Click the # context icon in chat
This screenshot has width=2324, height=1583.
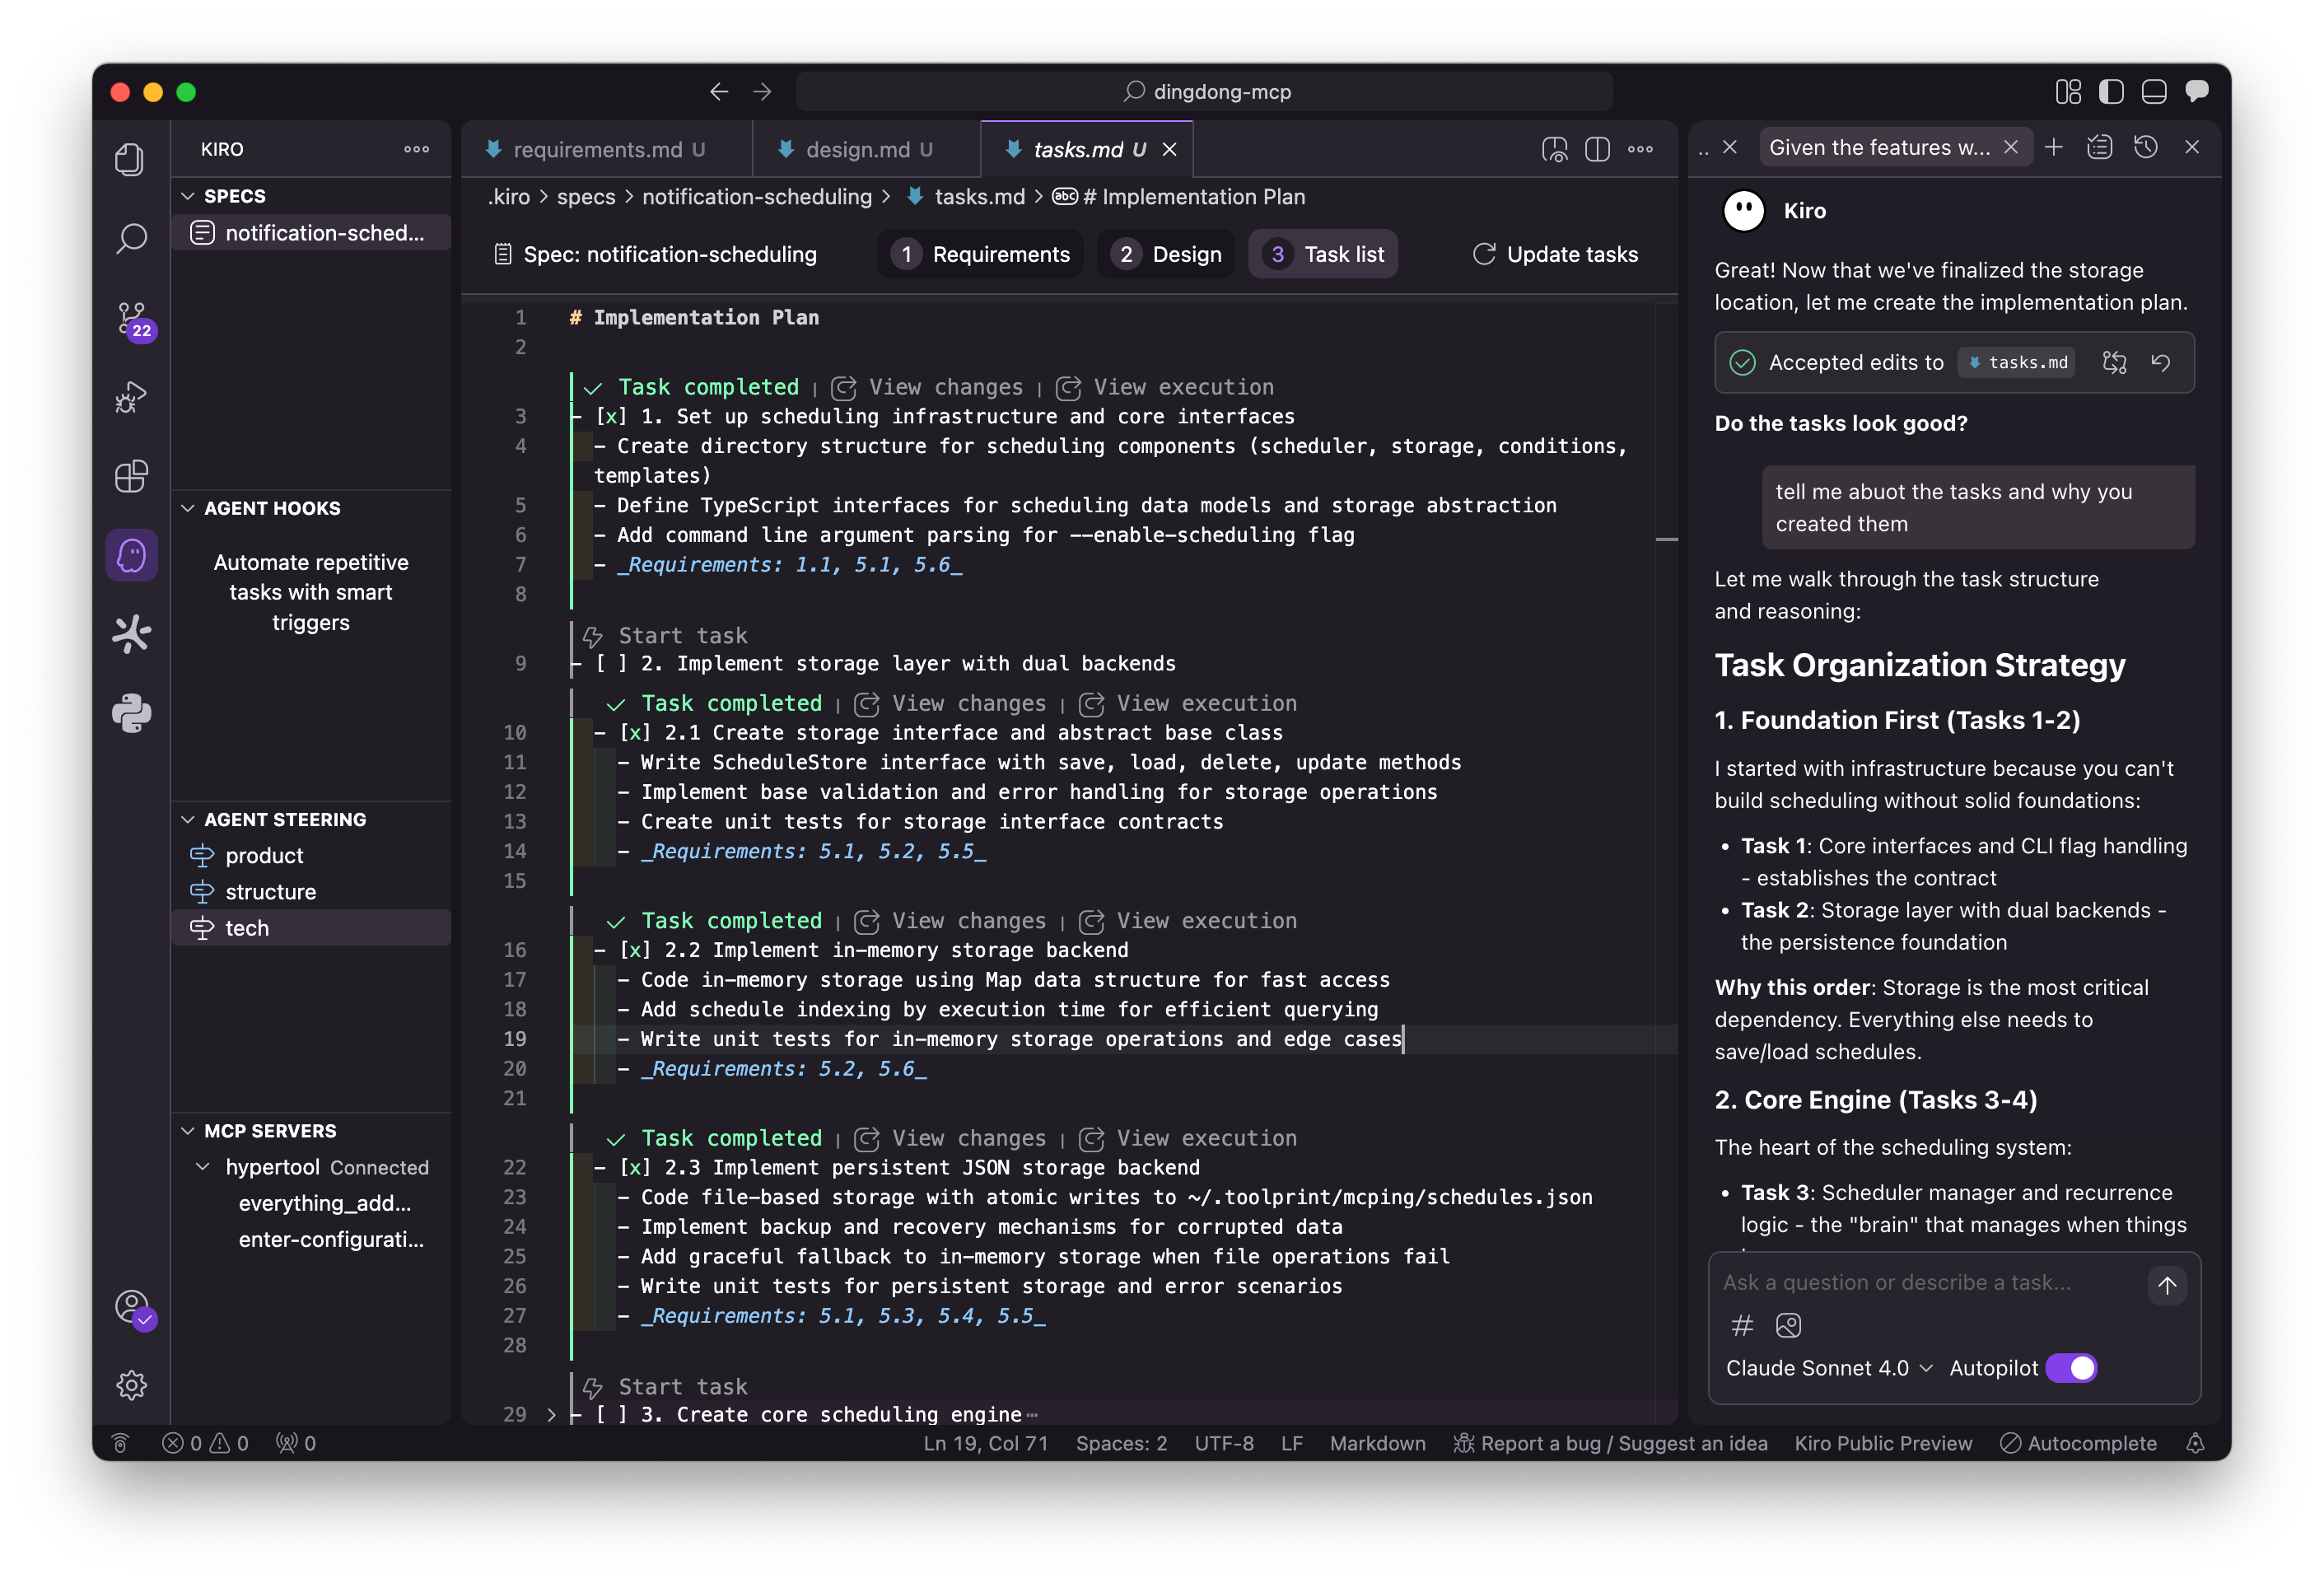[1741, 1325]
